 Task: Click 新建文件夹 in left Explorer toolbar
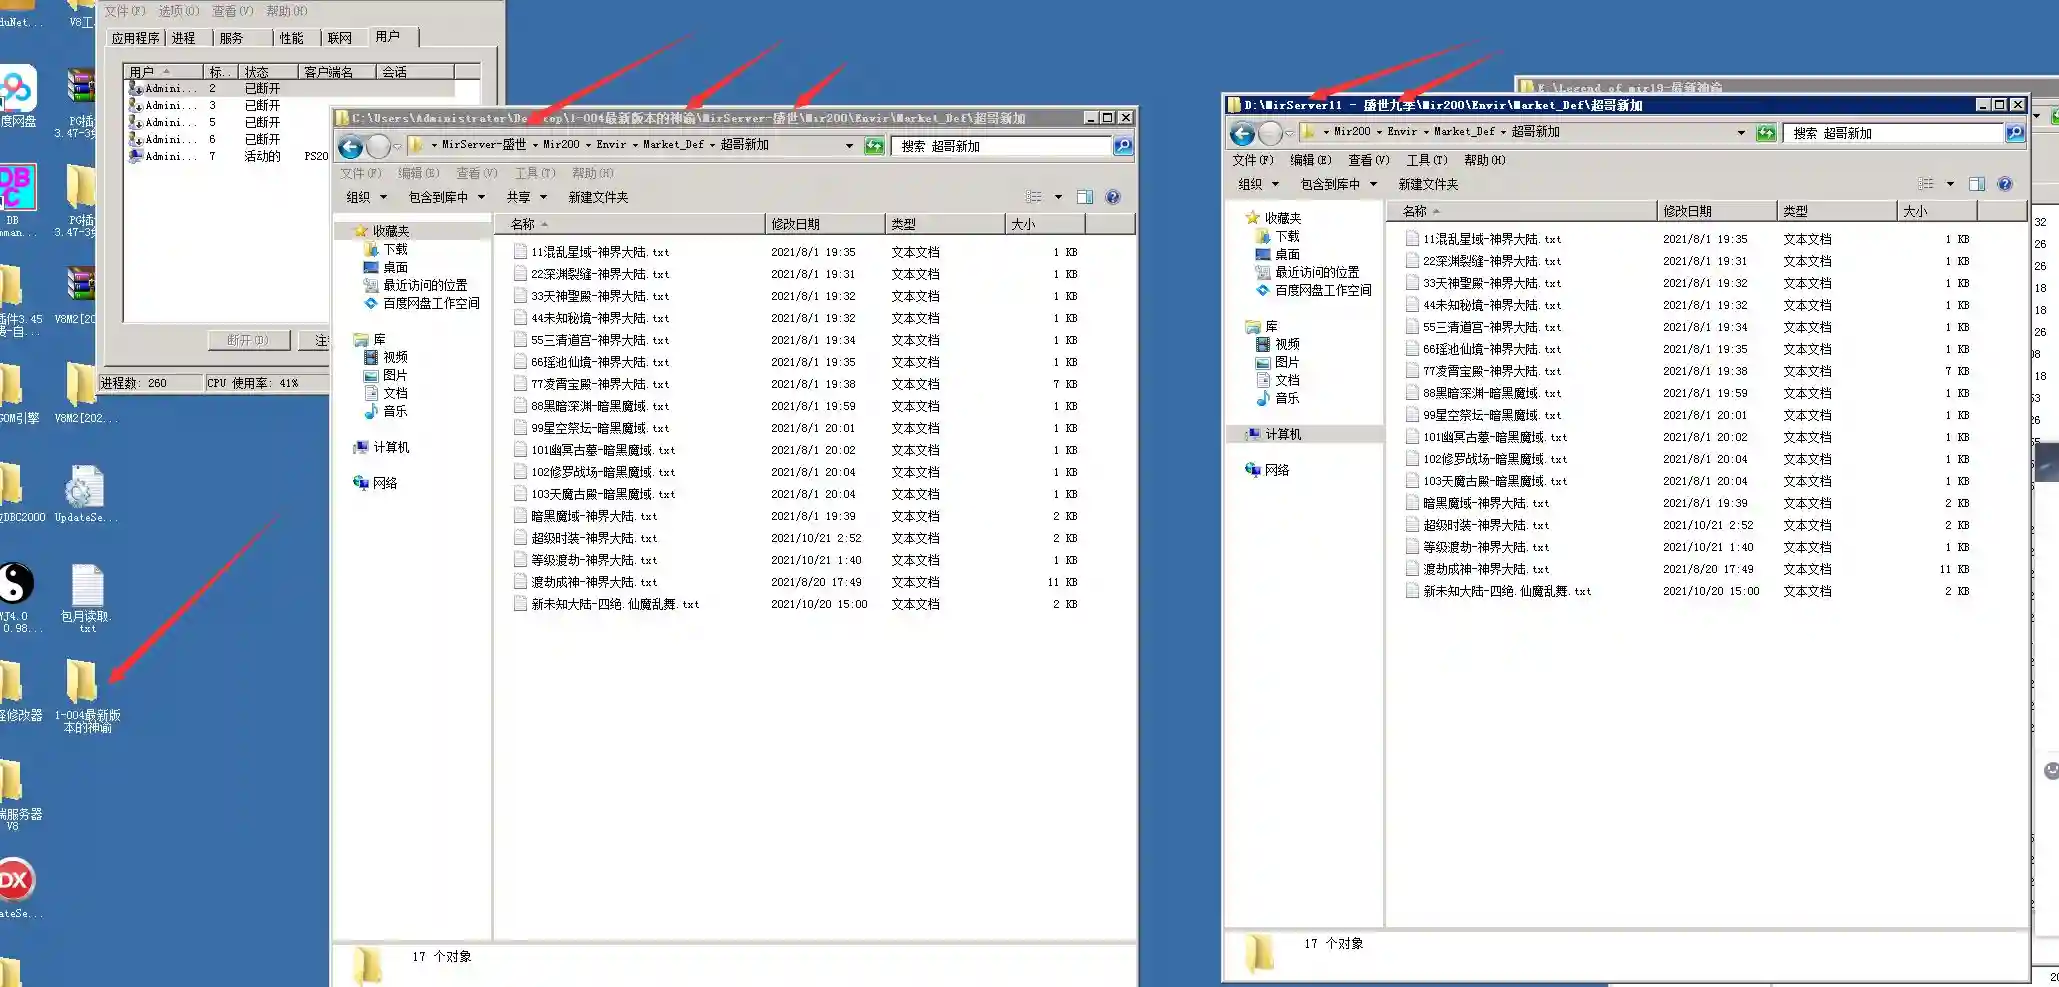pyautogui.click(x=598, y=197)
